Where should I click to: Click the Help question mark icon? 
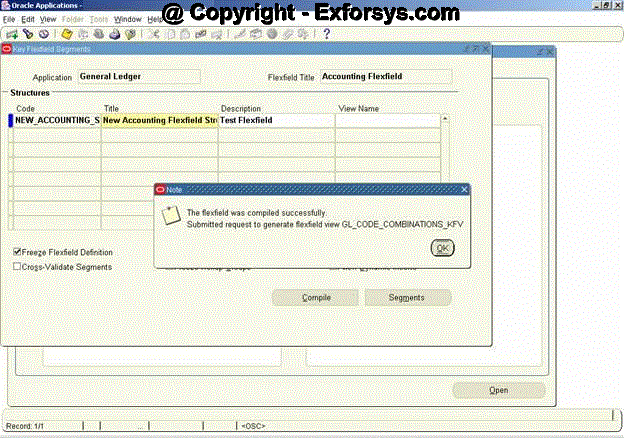[x=326, y=33]
